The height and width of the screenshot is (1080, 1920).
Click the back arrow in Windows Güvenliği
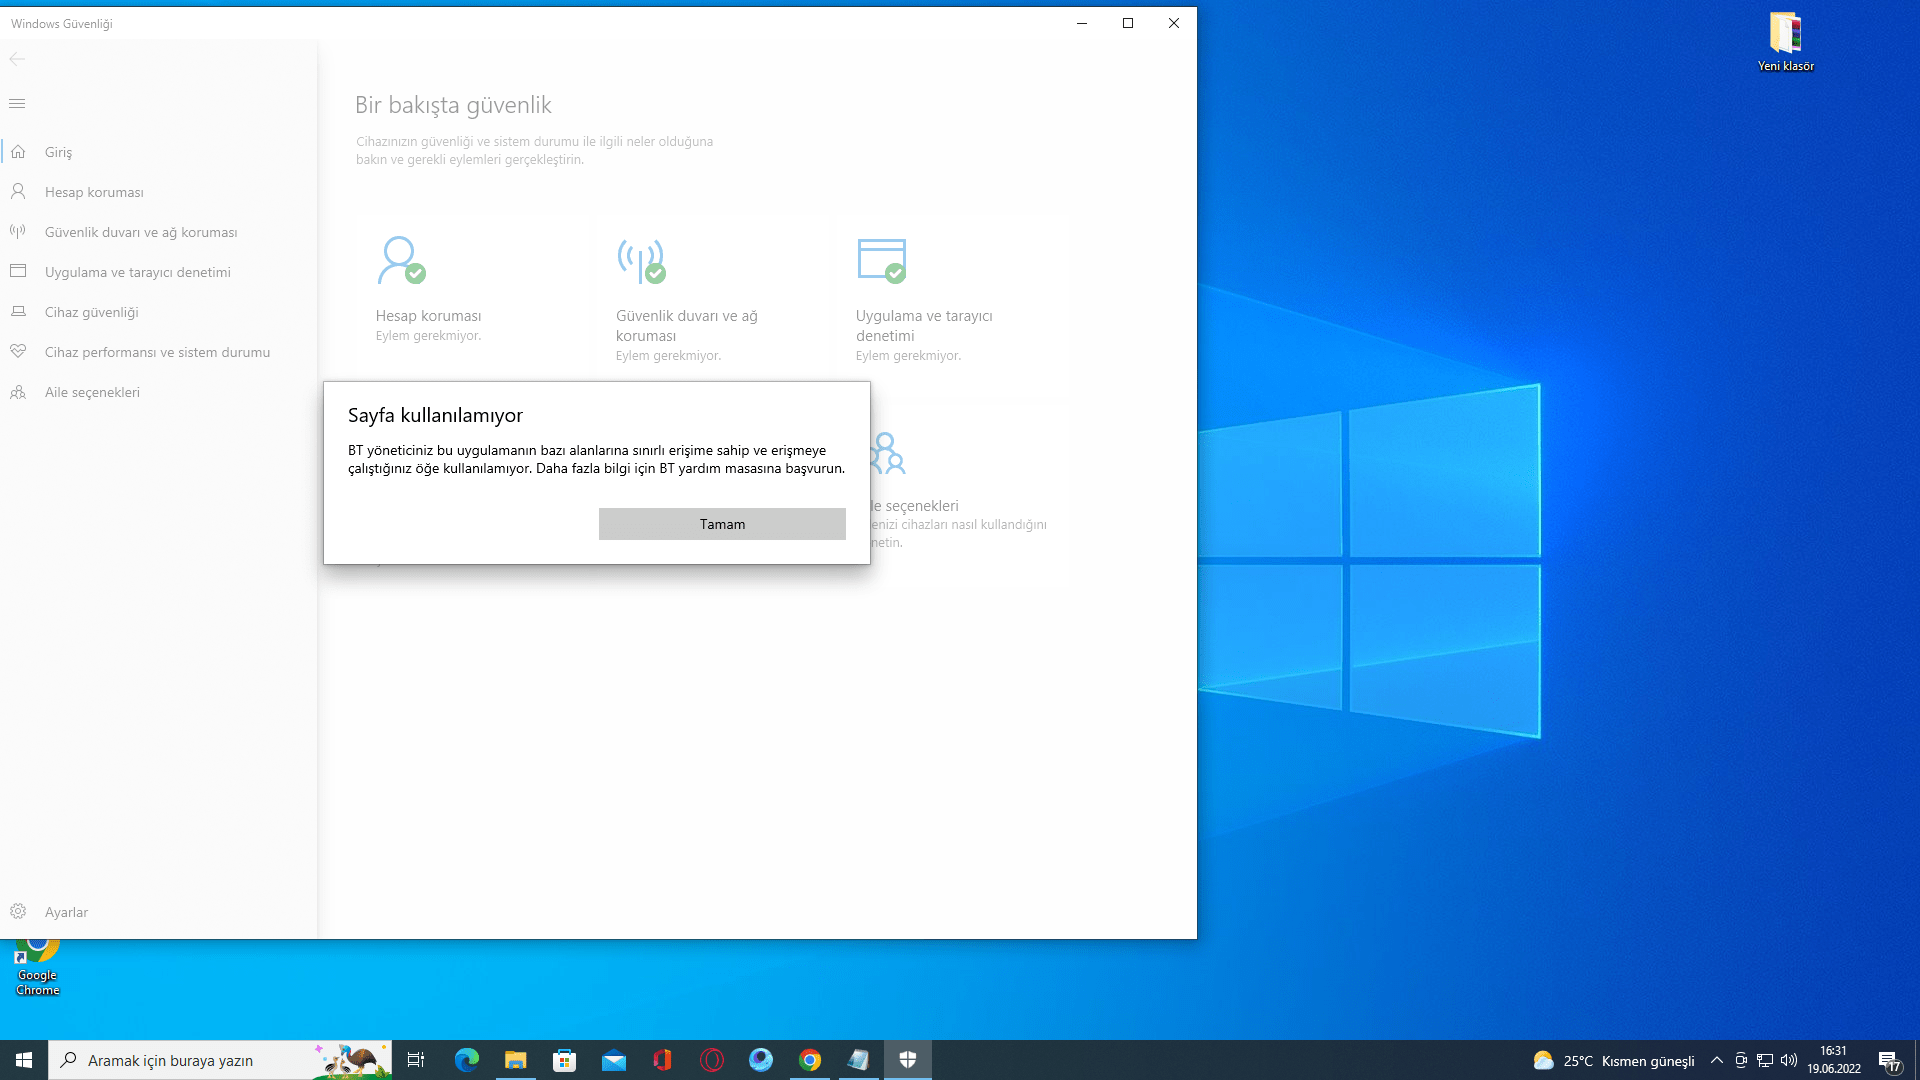17,59
